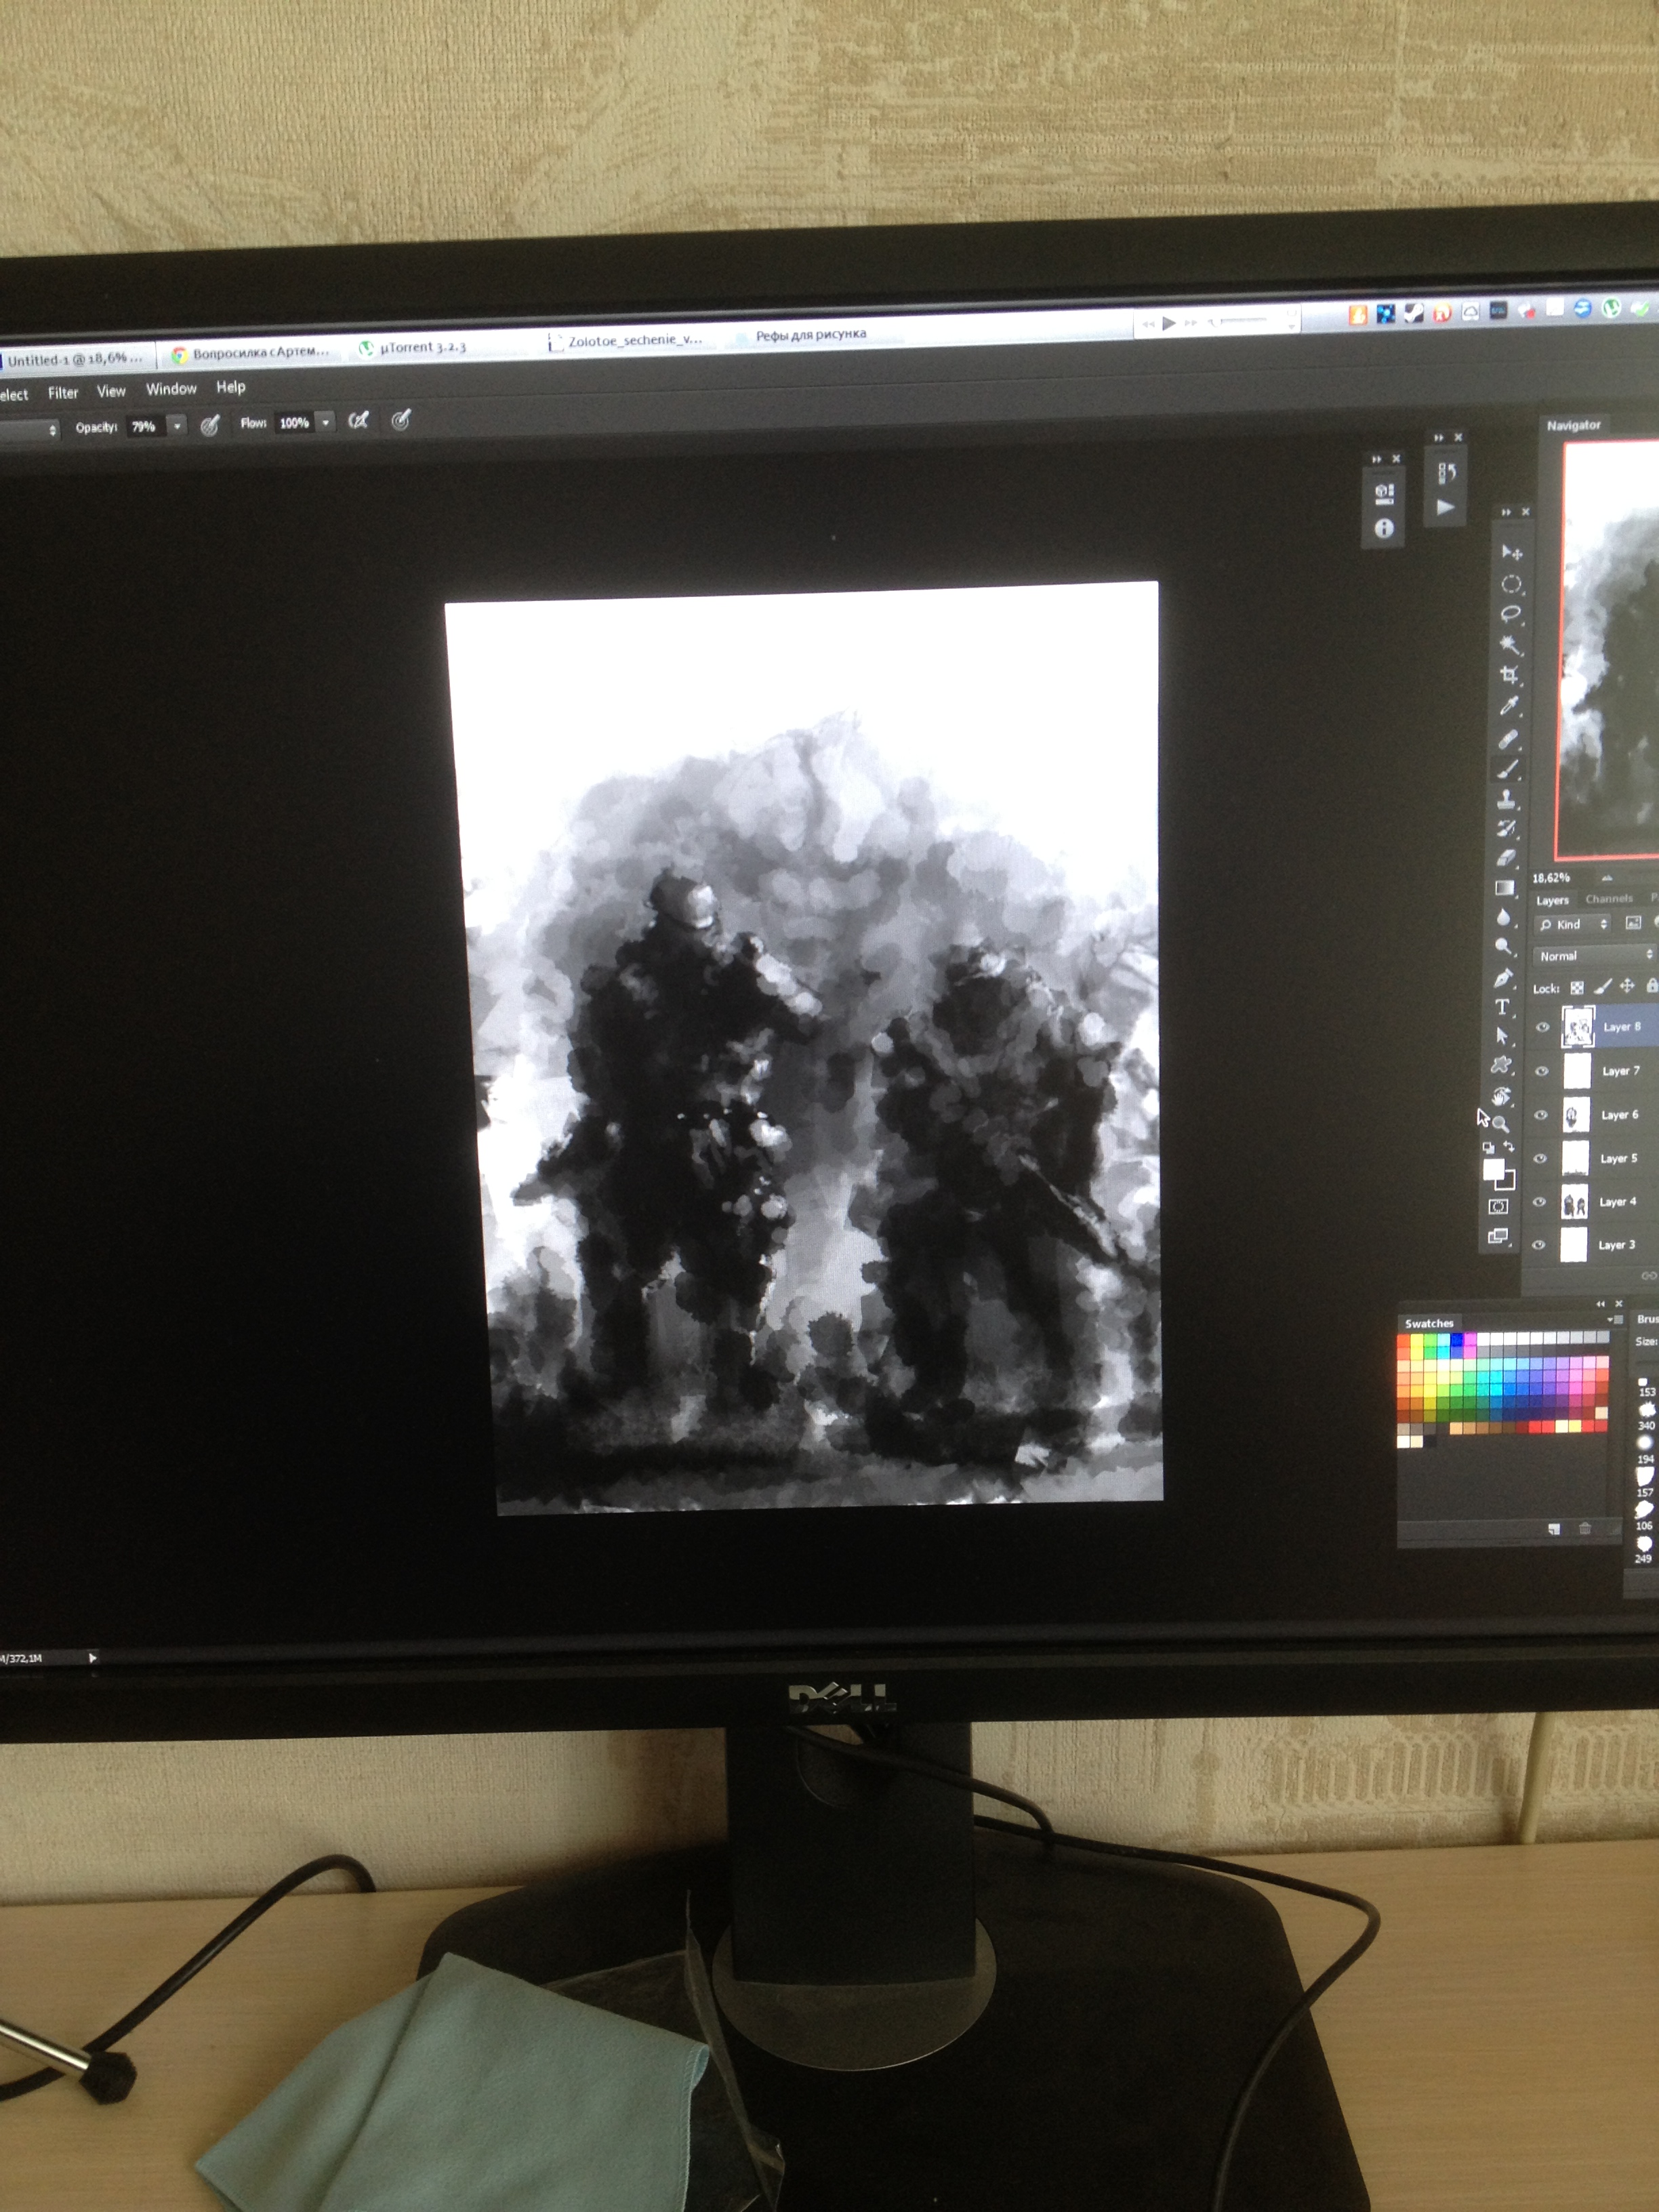The image size is (1659, 2212).
Task: Select the Eraser tool
Action: point(1506,858)
